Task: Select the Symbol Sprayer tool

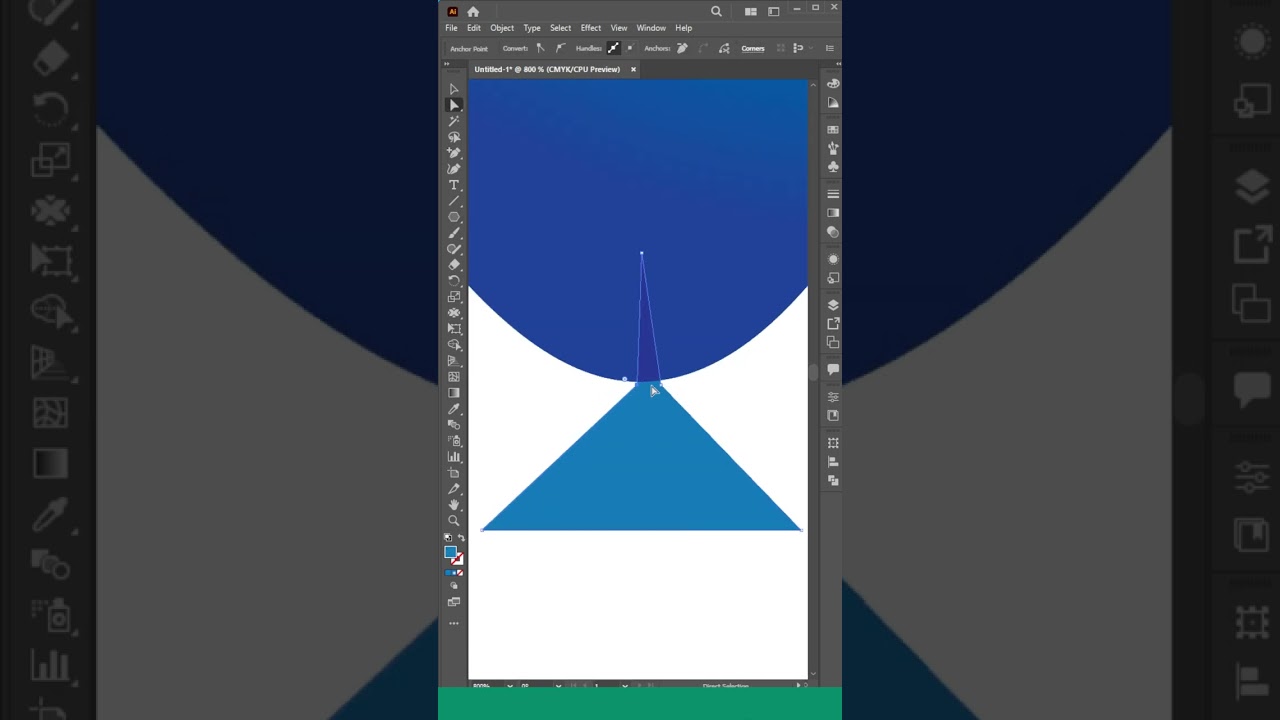Action: (454, 441)
